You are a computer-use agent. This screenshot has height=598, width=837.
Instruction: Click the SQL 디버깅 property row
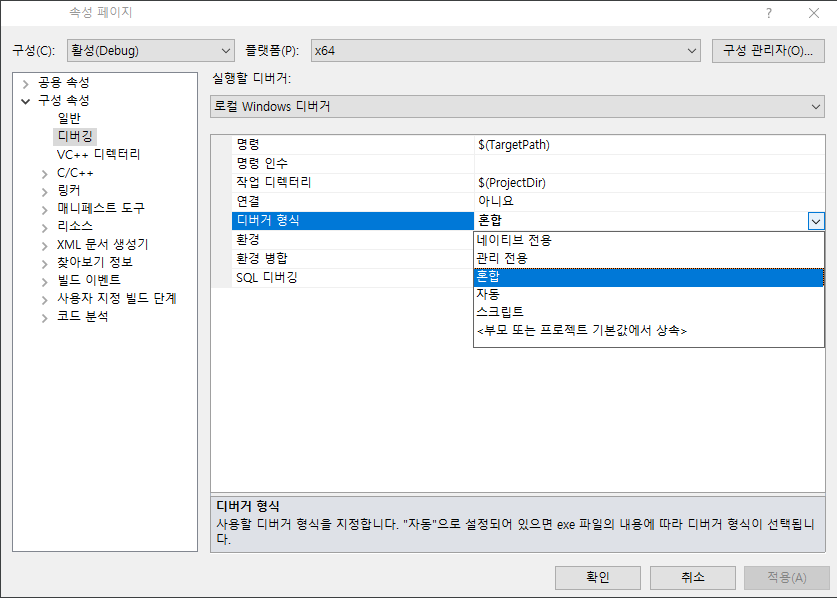pos(353,278)
